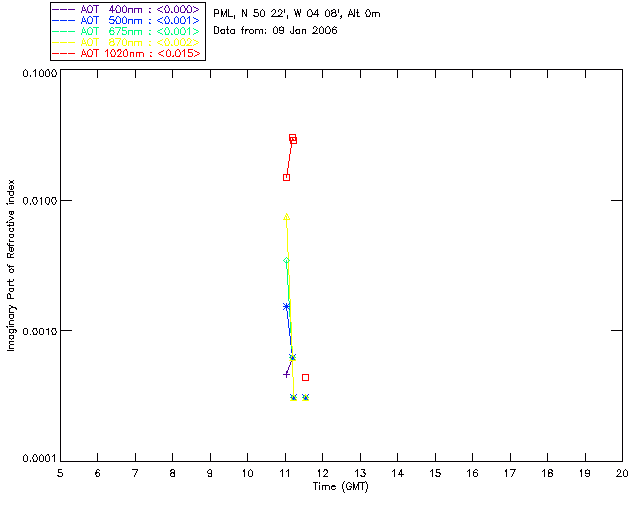Click the yellow triangle data marker
Image resolution: width=640 pixels, height=512 pixels.
click(x=287, y=217)
